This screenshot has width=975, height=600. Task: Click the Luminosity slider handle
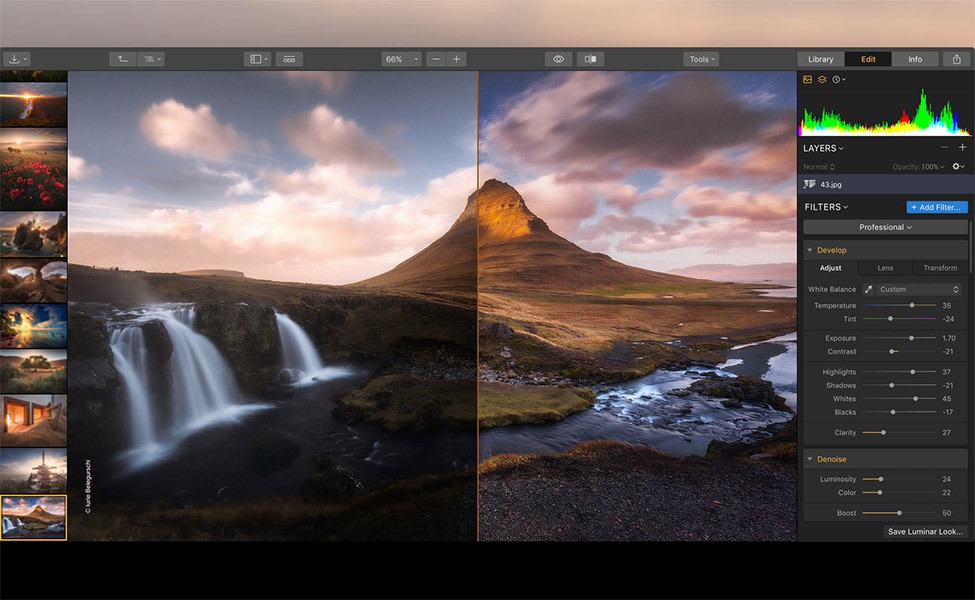(881, 479)
